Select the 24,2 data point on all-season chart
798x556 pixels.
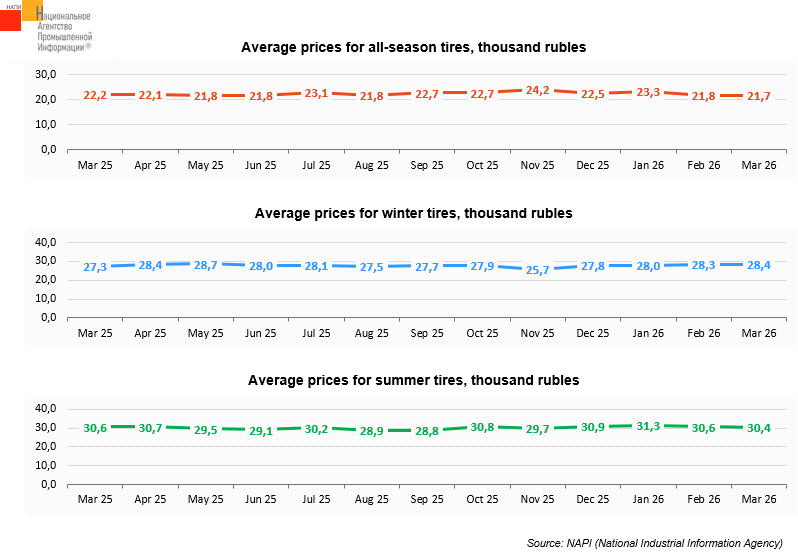(538, 91)
